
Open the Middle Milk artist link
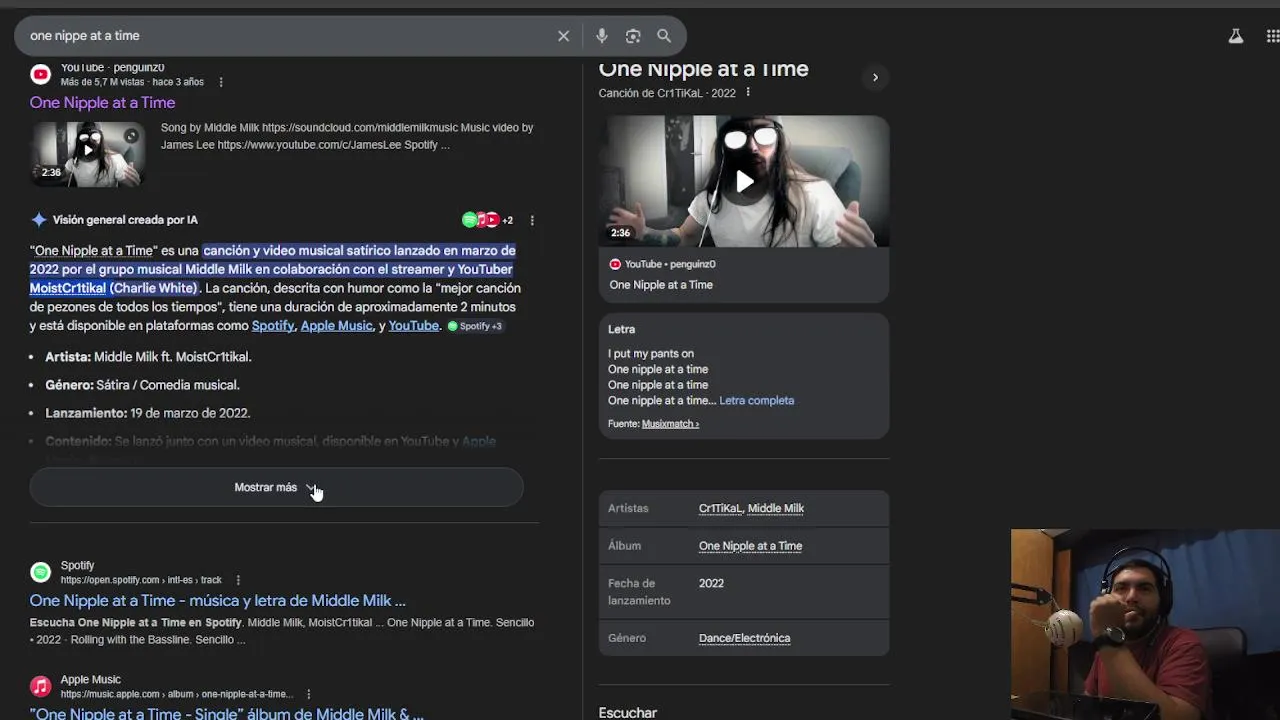pyautogui.click(x=776, y=509)
